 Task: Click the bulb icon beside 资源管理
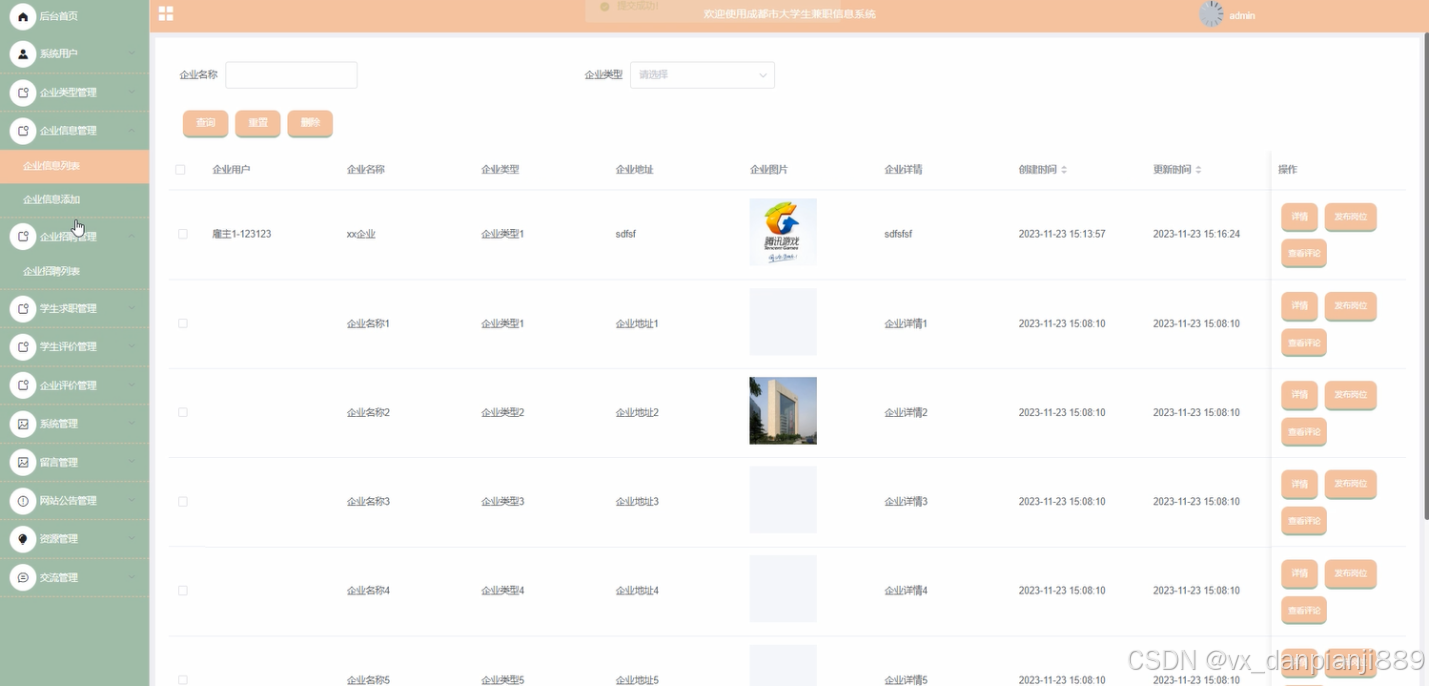[x=23, y=539]
